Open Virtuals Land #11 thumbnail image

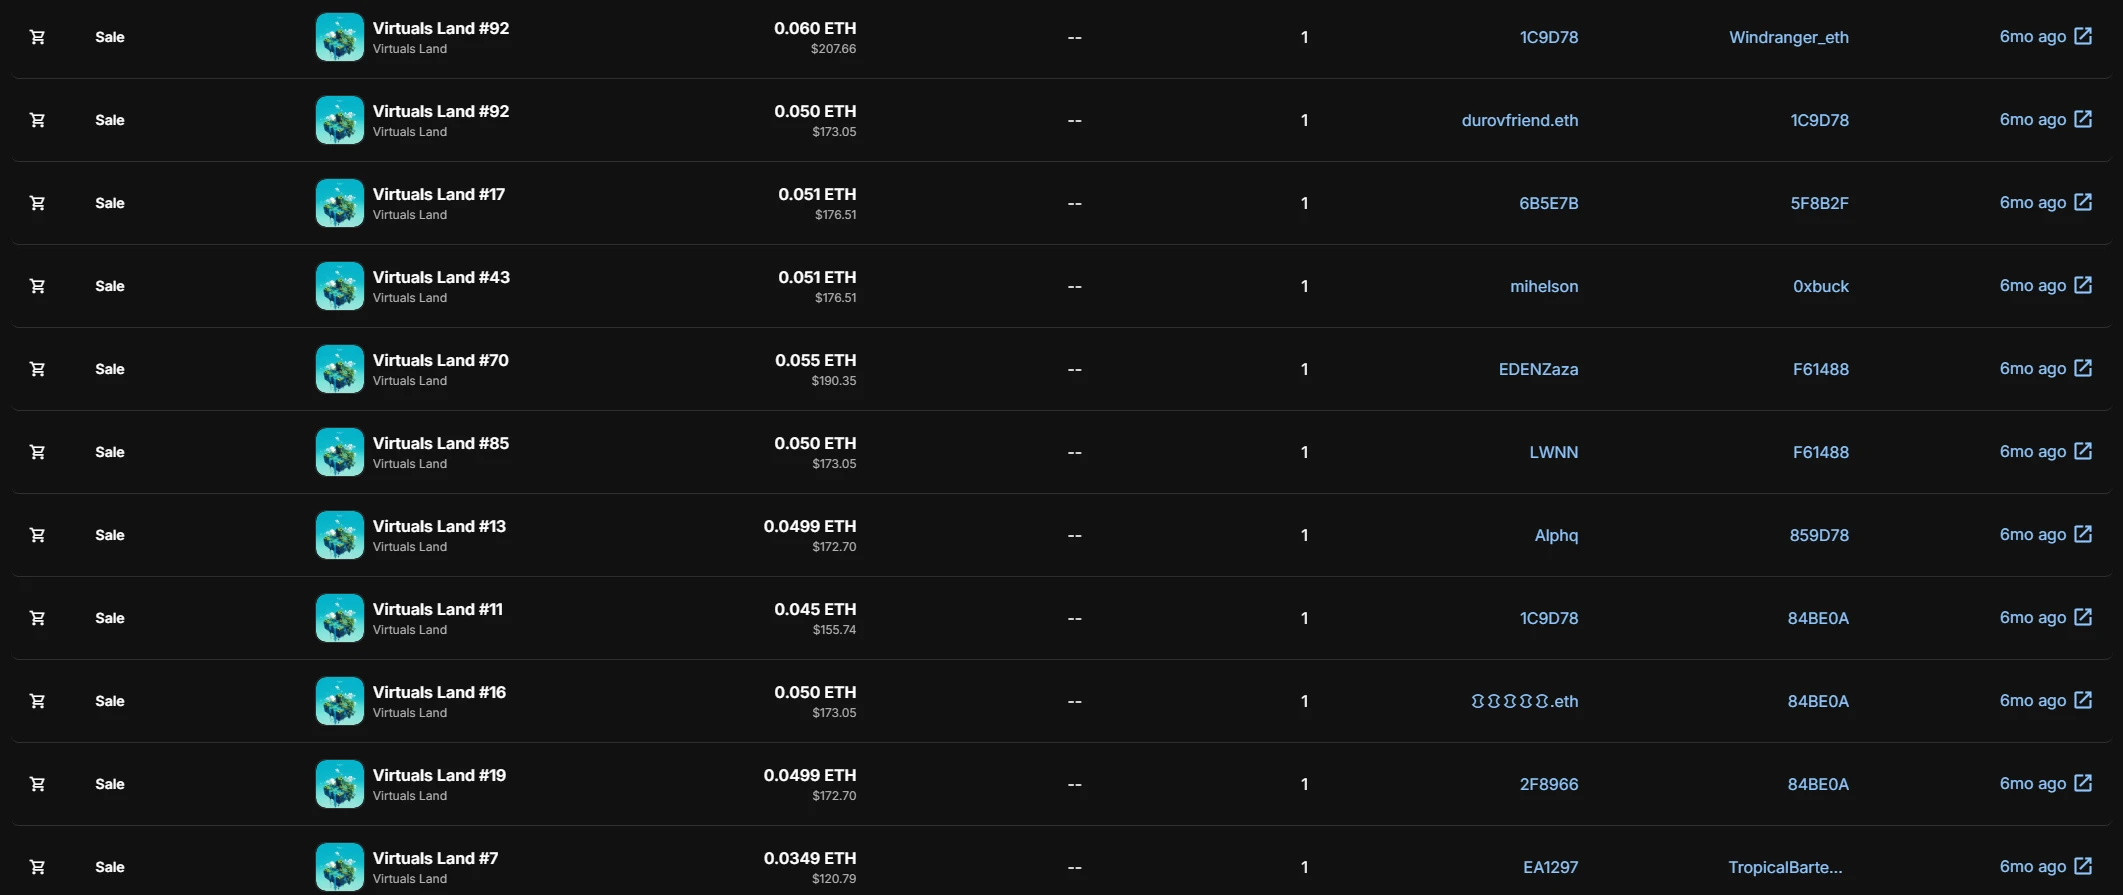(x=340, y=618)
